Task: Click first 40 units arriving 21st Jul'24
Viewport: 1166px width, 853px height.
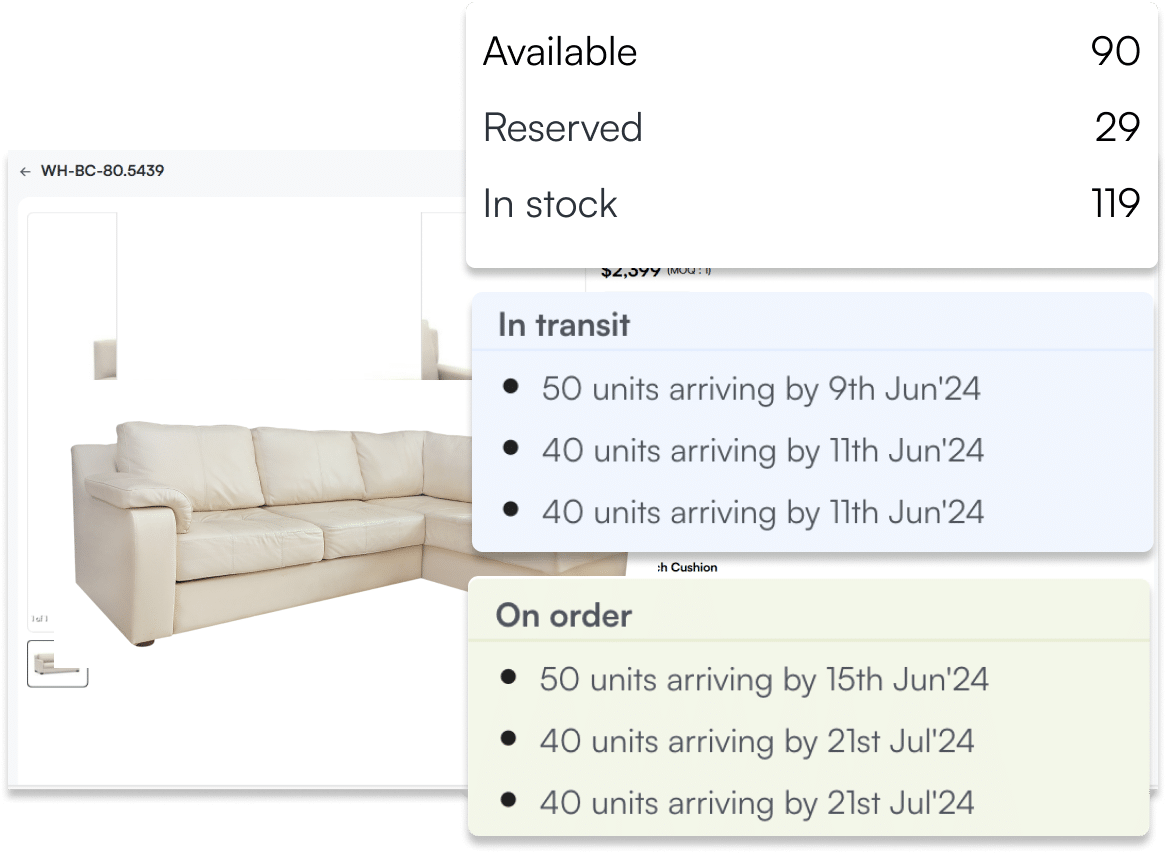Action: (x=757, y=741)
